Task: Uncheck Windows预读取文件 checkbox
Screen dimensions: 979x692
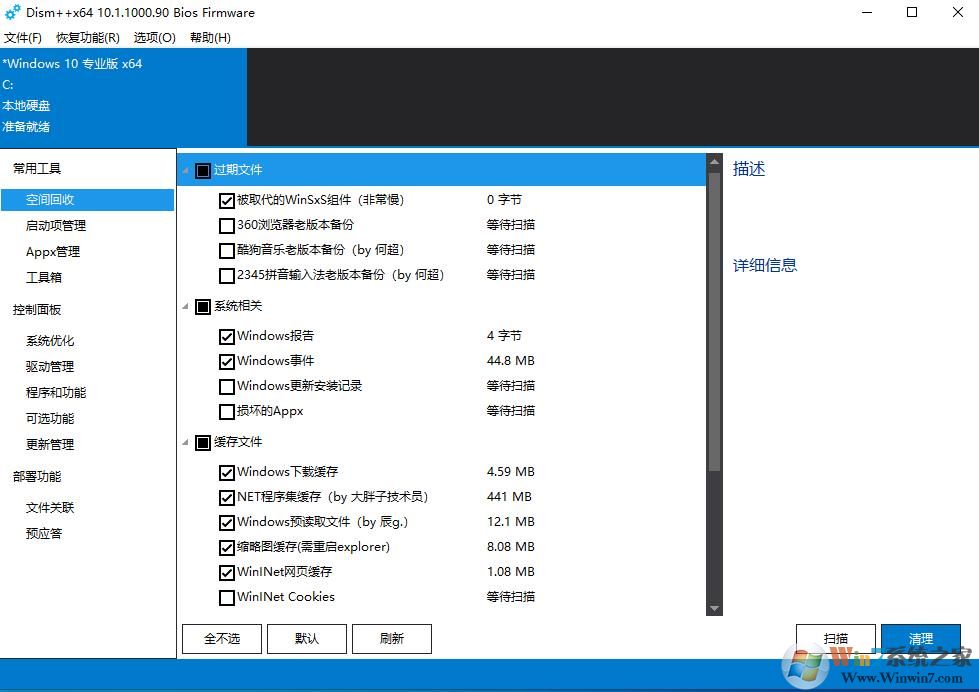Action: point(227,523)
